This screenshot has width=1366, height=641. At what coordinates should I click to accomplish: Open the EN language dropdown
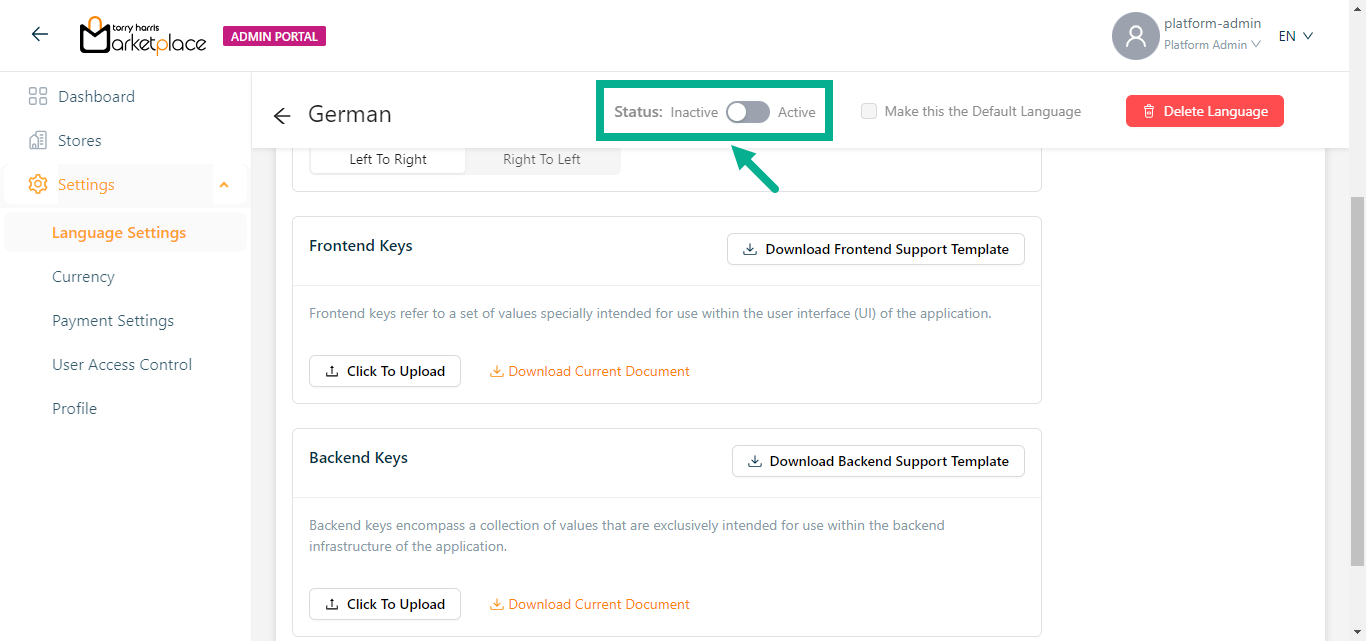[x=1296, y=36]
